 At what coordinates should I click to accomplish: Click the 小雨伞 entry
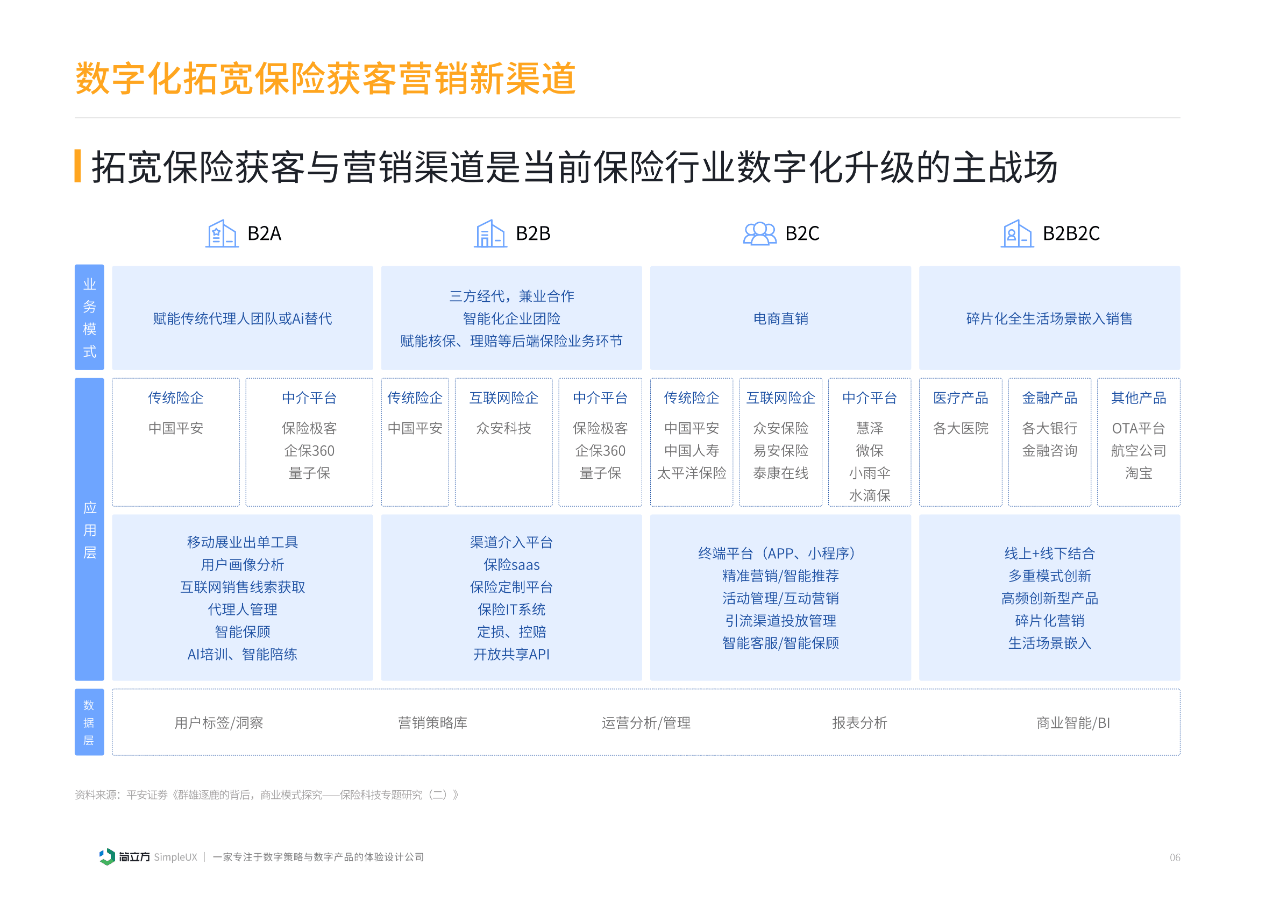[x=869, y=473]
